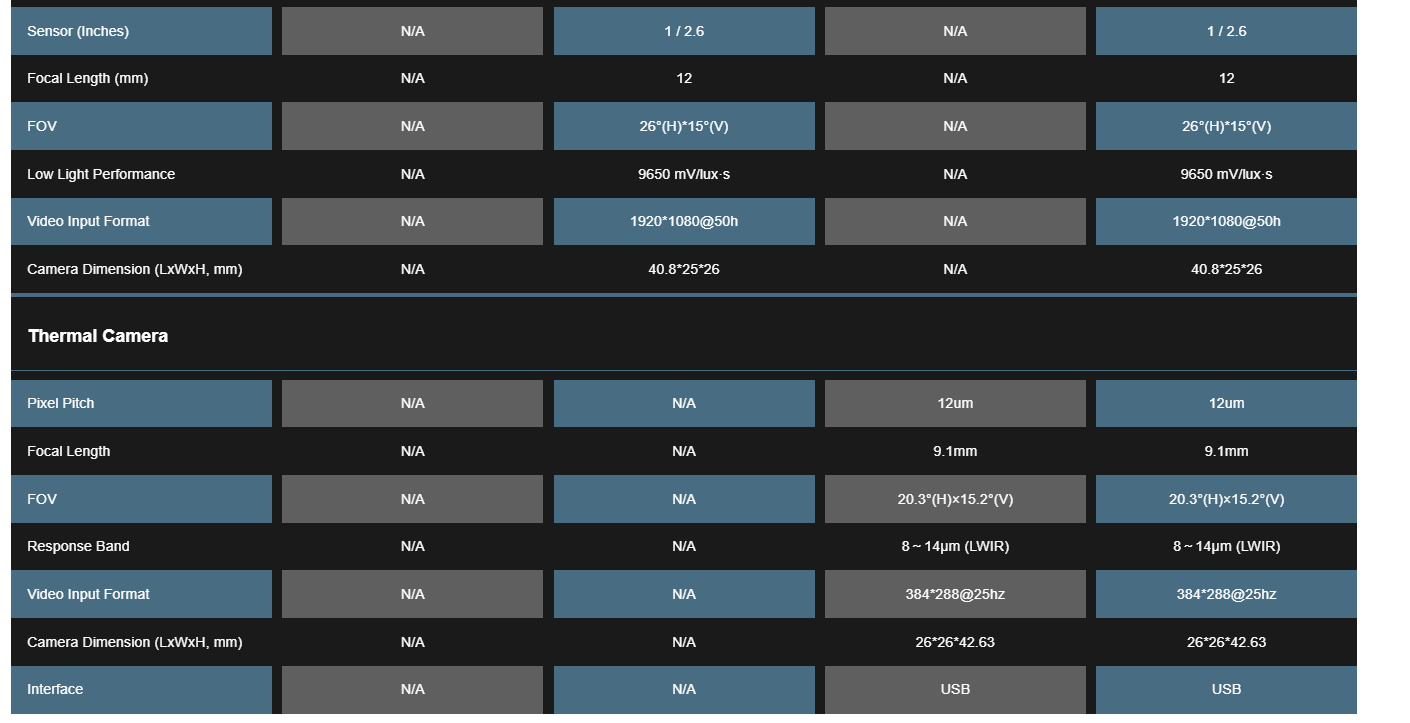Viewport: 1410px width, 723px height.
Task: Click the Sensor (Inches) row label
Action: 78,31
